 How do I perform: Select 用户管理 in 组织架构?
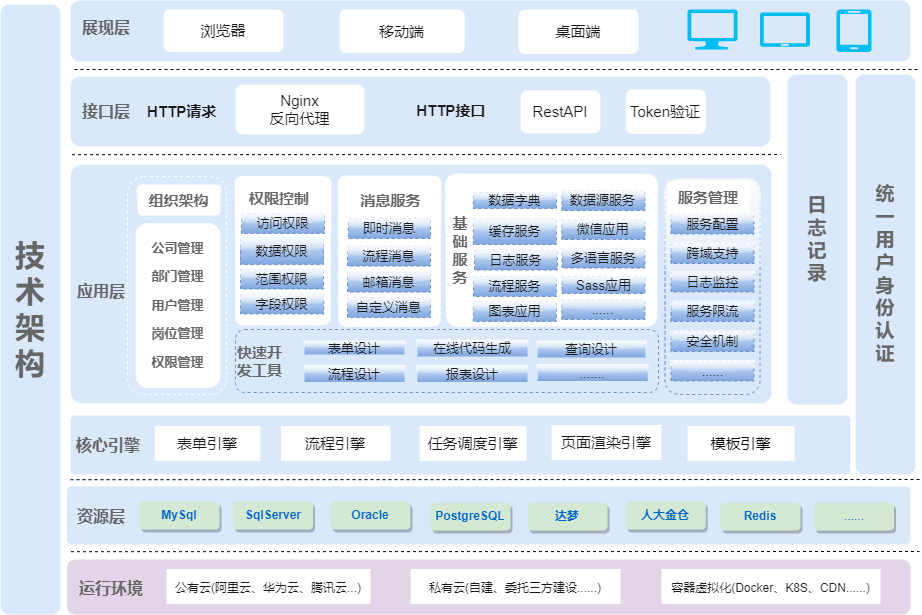[x=177, y=305]
